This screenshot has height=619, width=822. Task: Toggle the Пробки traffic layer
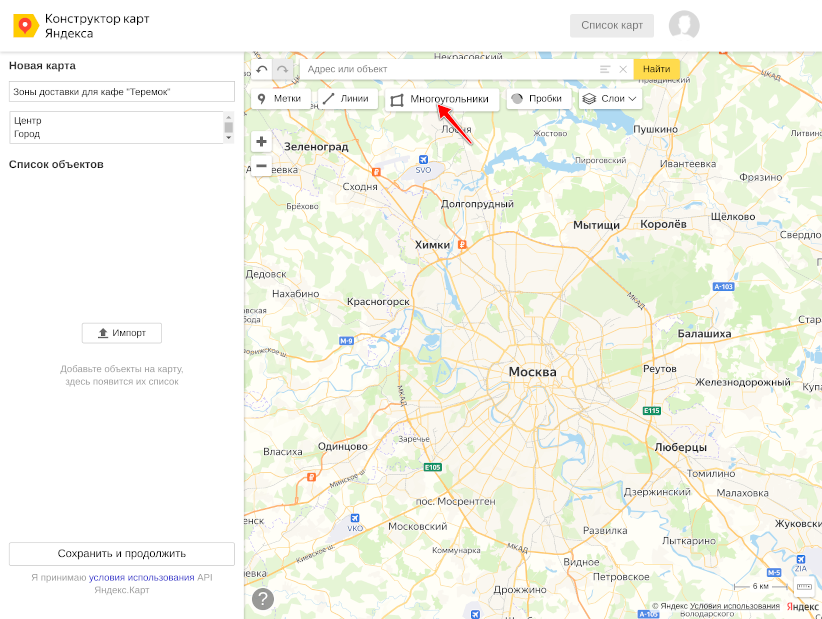[538, 99]
